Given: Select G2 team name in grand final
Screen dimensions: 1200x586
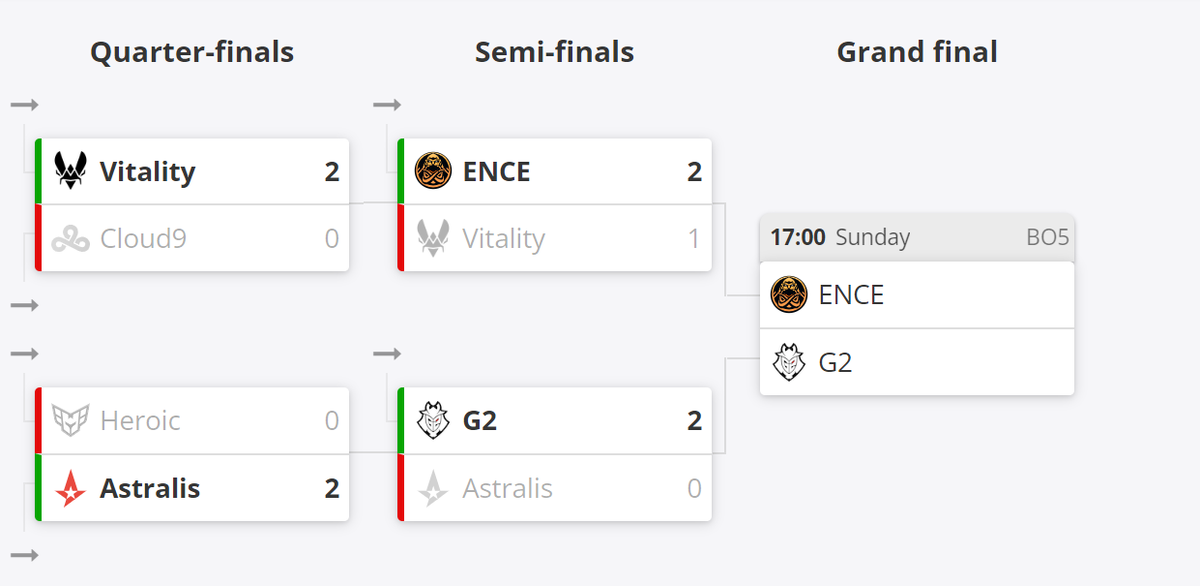Looking at the screenshot, I should pos(835,362).
